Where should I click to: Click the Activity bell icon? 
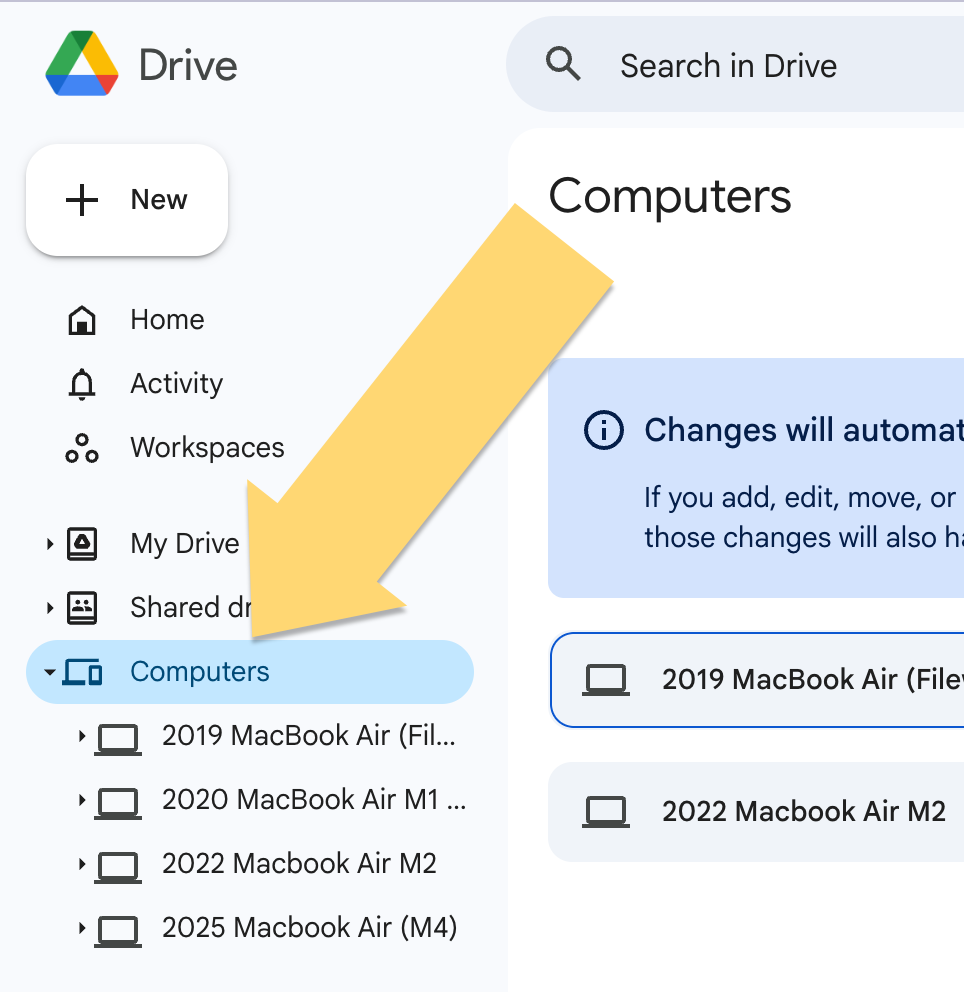(x=82, y=384)
